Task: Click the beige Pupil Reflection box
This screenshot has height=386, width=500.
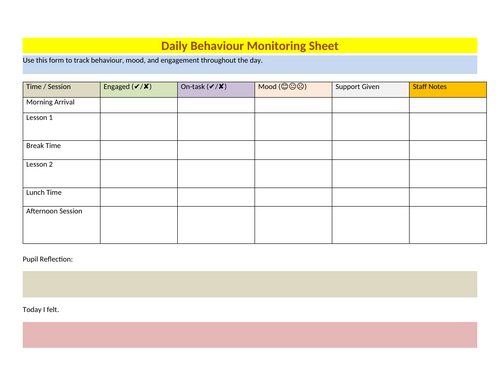Action: click(x=250, y=284)
